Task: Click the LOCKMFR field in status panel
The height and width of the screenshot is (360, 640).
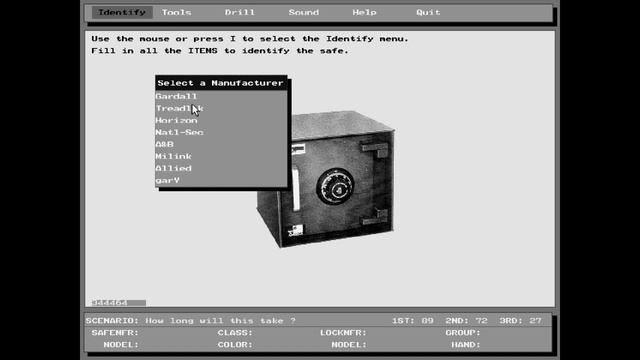Action: pyautogui.click(x=343, y=333)
